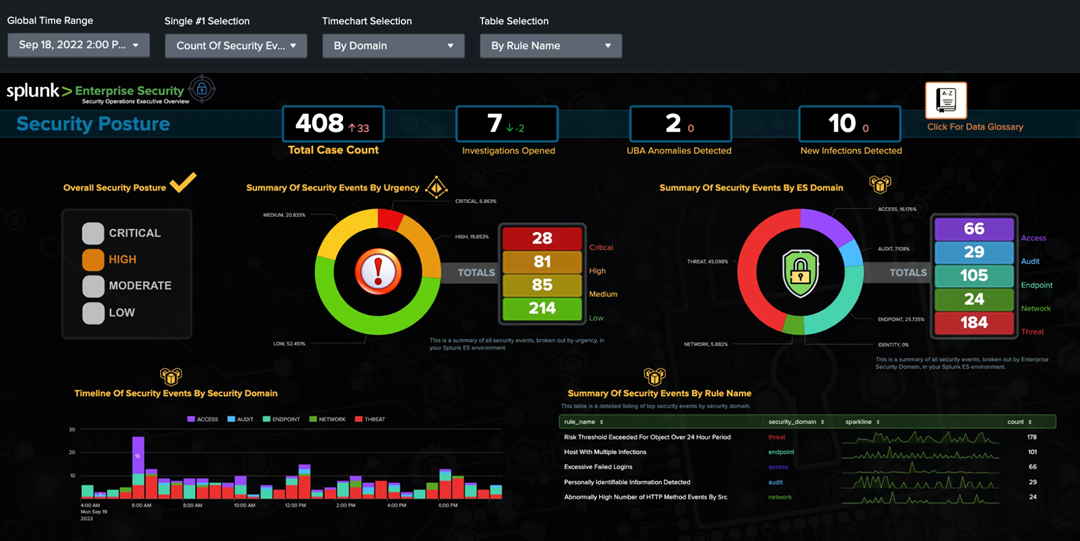Click the cube icon above ES Domain summary

[x=879, y=185]
